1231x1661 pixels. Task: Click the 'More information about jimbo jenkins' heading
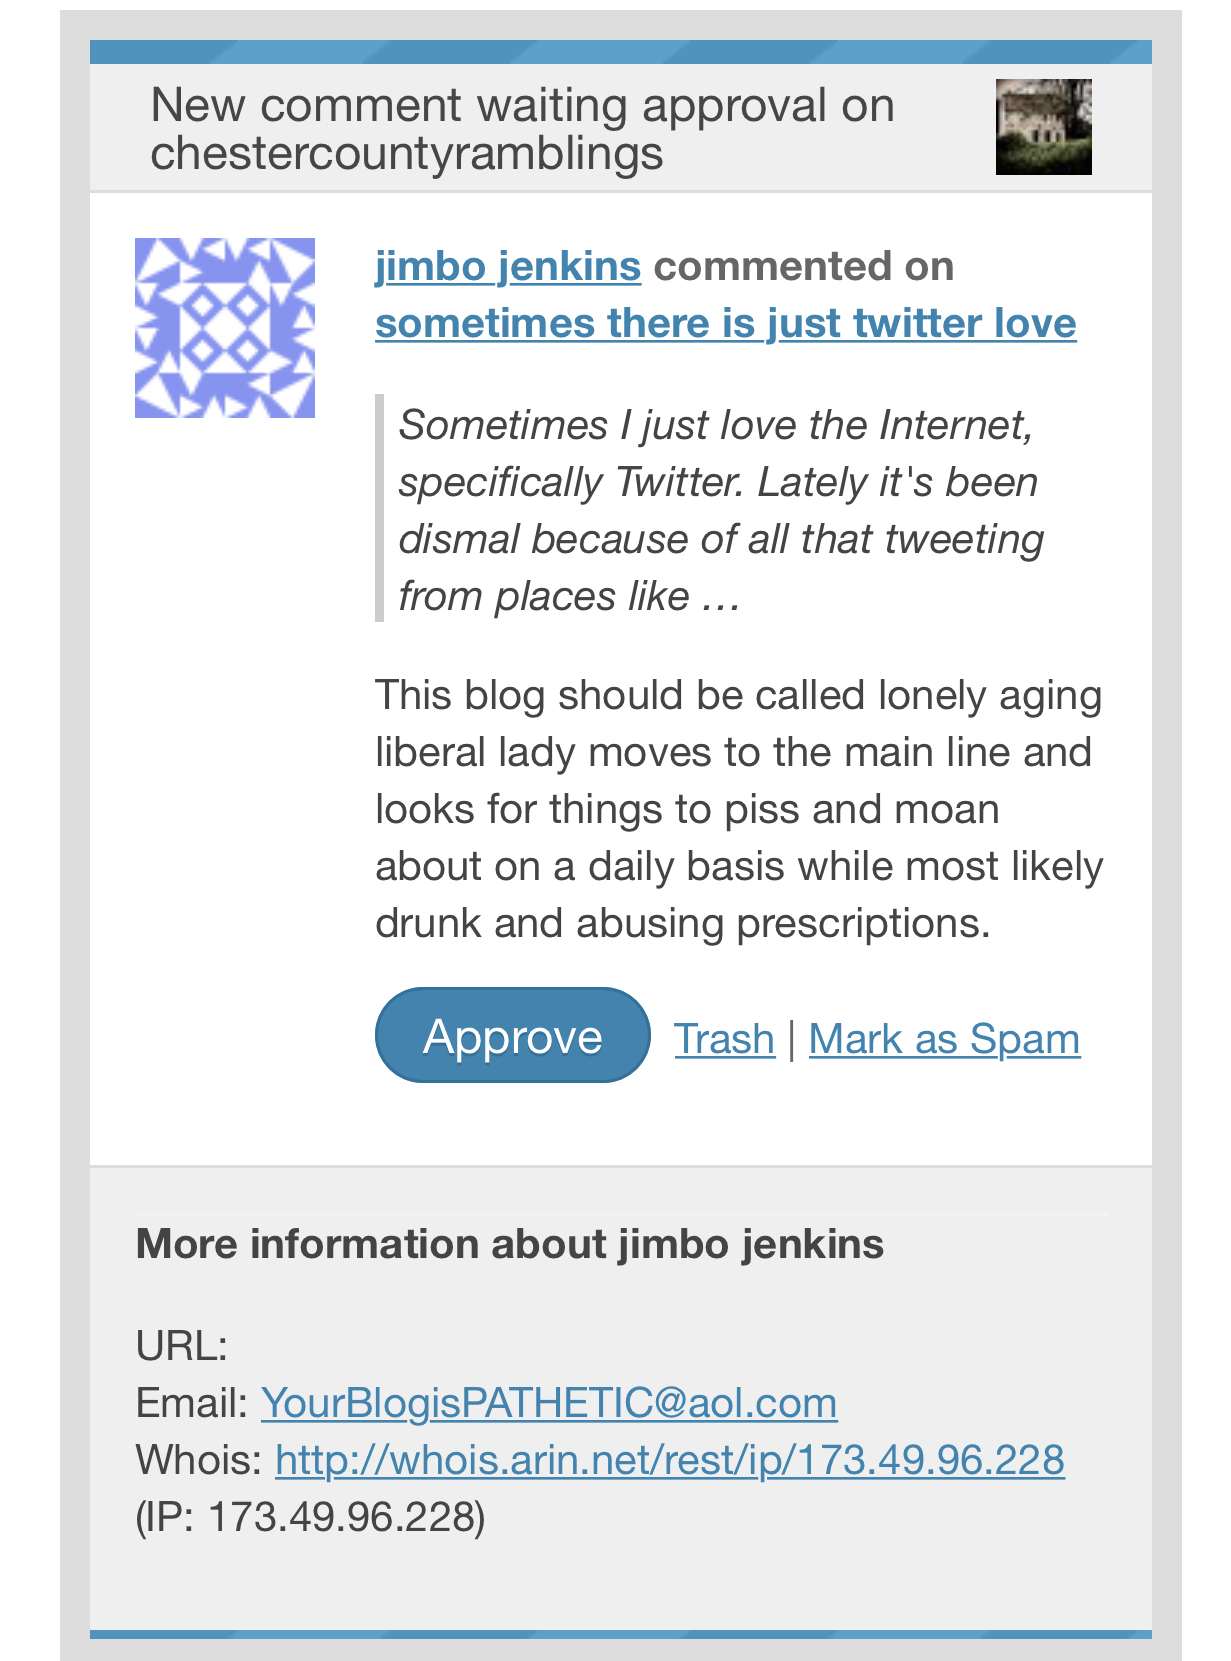click(510, 1244)
